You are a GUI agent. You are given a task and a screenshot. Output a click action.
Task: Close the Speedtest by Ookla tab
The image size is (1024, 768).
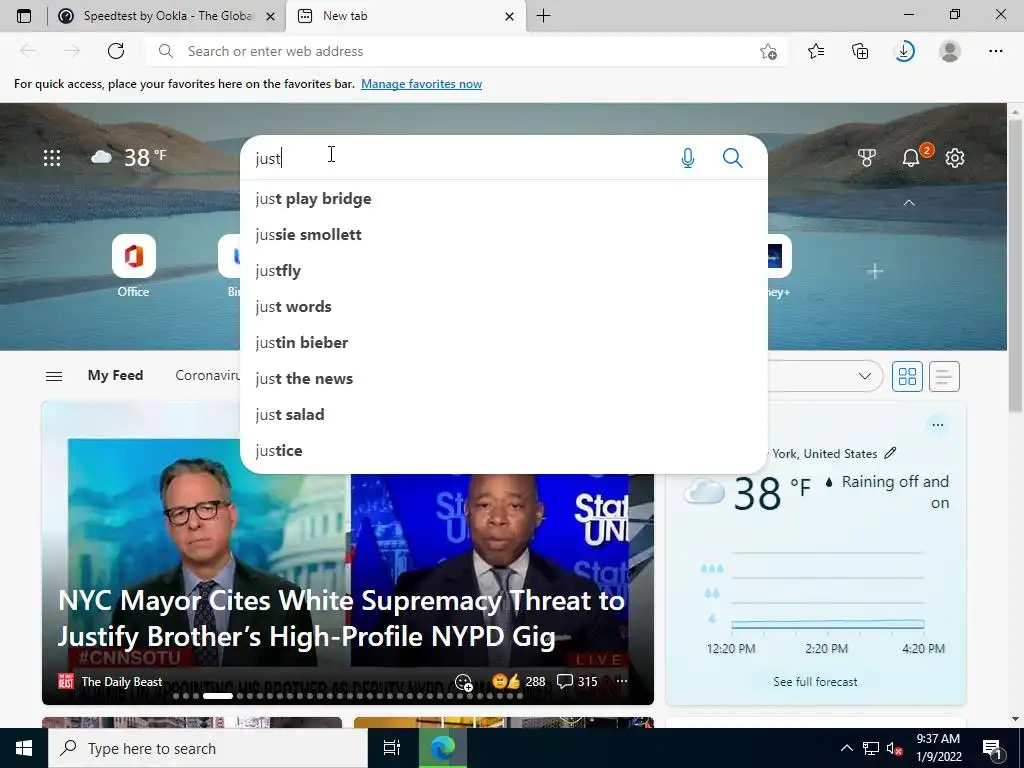(x=270, y=16)
